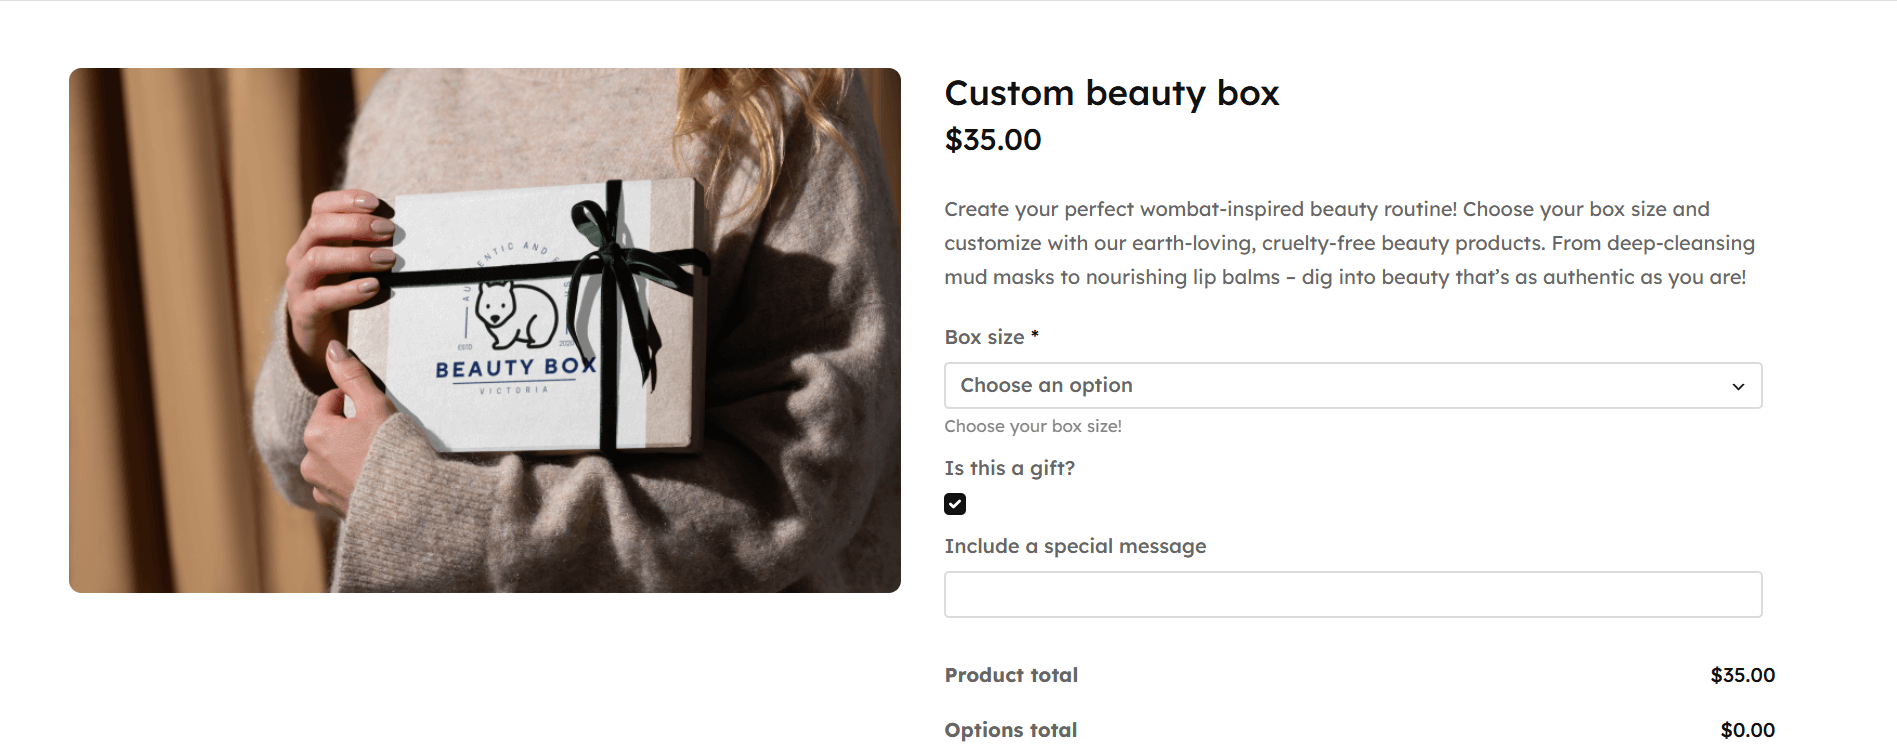
Task: Click the "Options total" label
Action: [1010, 730]
